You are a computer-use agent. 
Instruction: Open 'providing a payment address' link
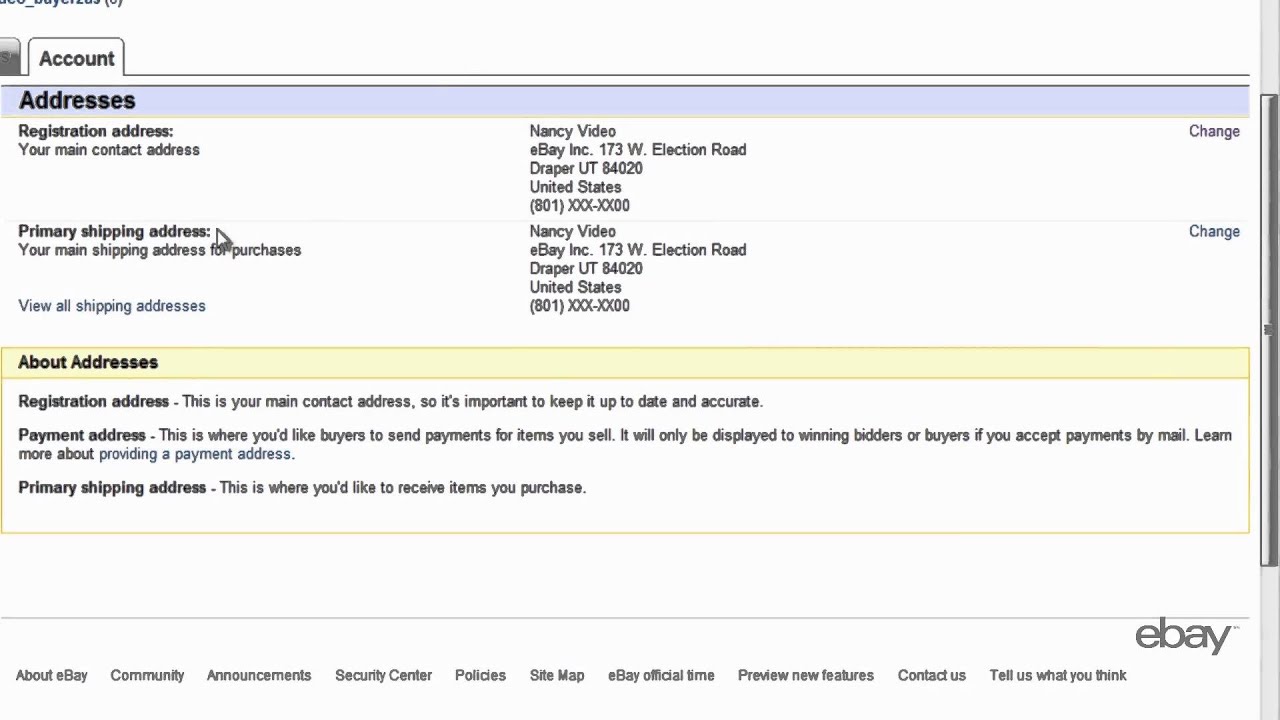195,454
